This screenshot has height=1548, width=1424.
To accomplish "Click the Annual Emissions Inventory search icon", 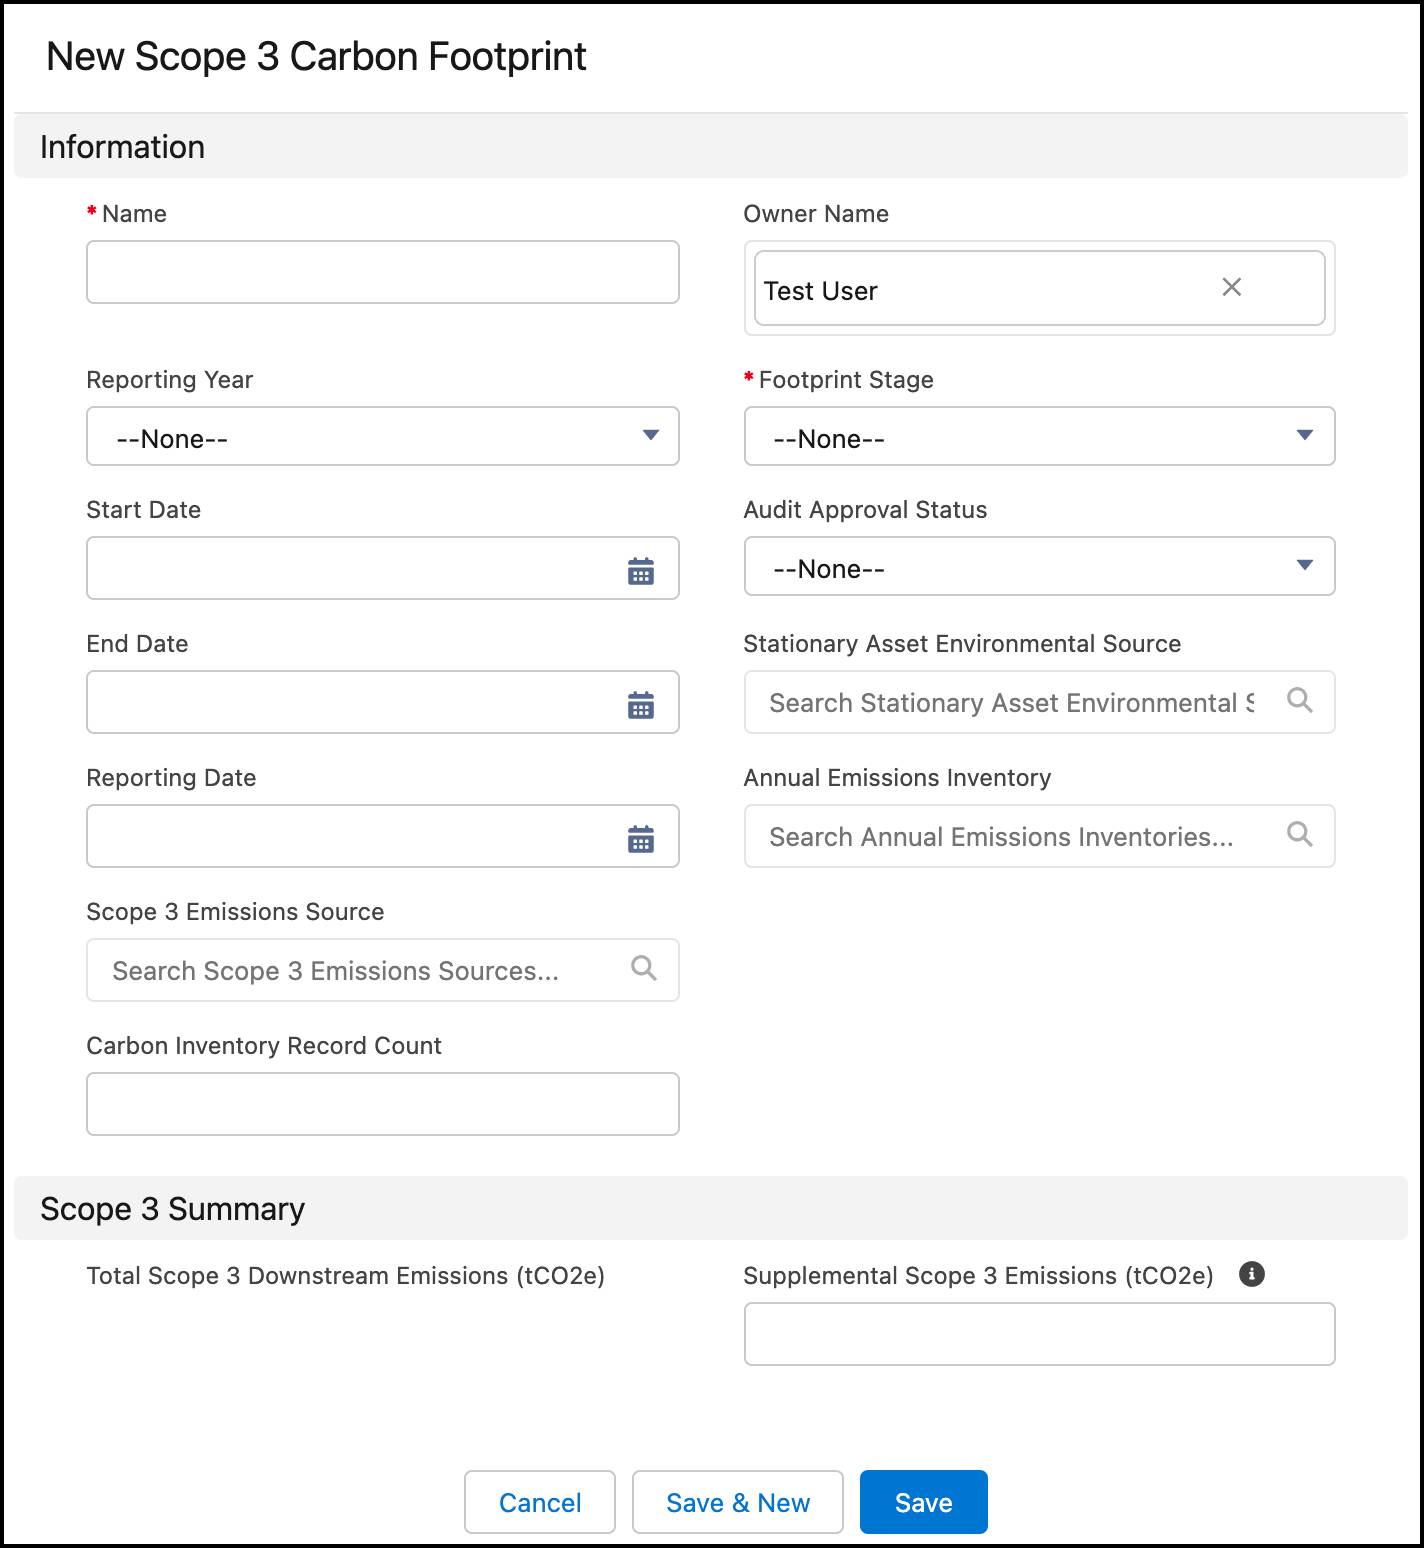I will point(1299,834).
